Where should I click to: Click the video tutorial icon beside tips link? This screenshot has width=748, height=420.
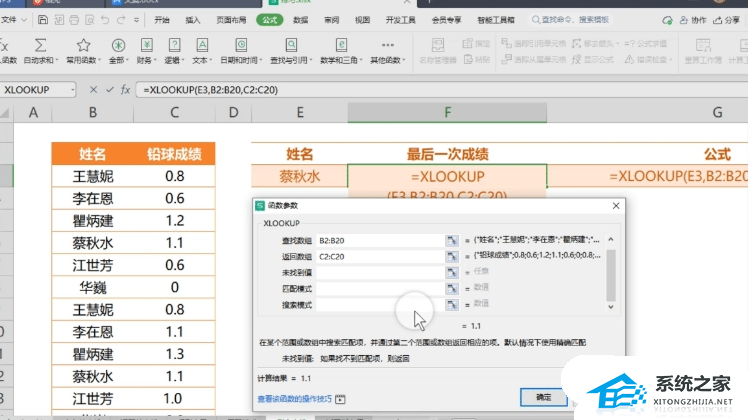click(340, 399)
